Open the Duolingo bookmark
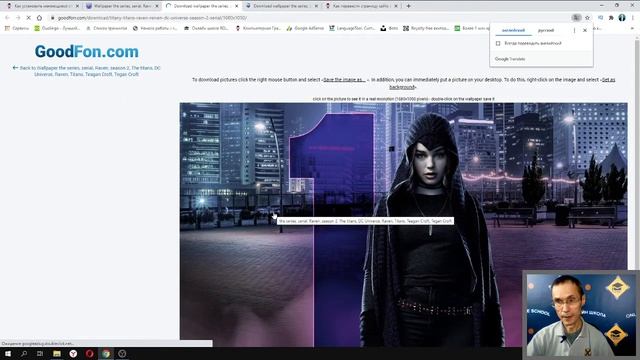The height and width of the screenshot is (360, 640). 57,28
